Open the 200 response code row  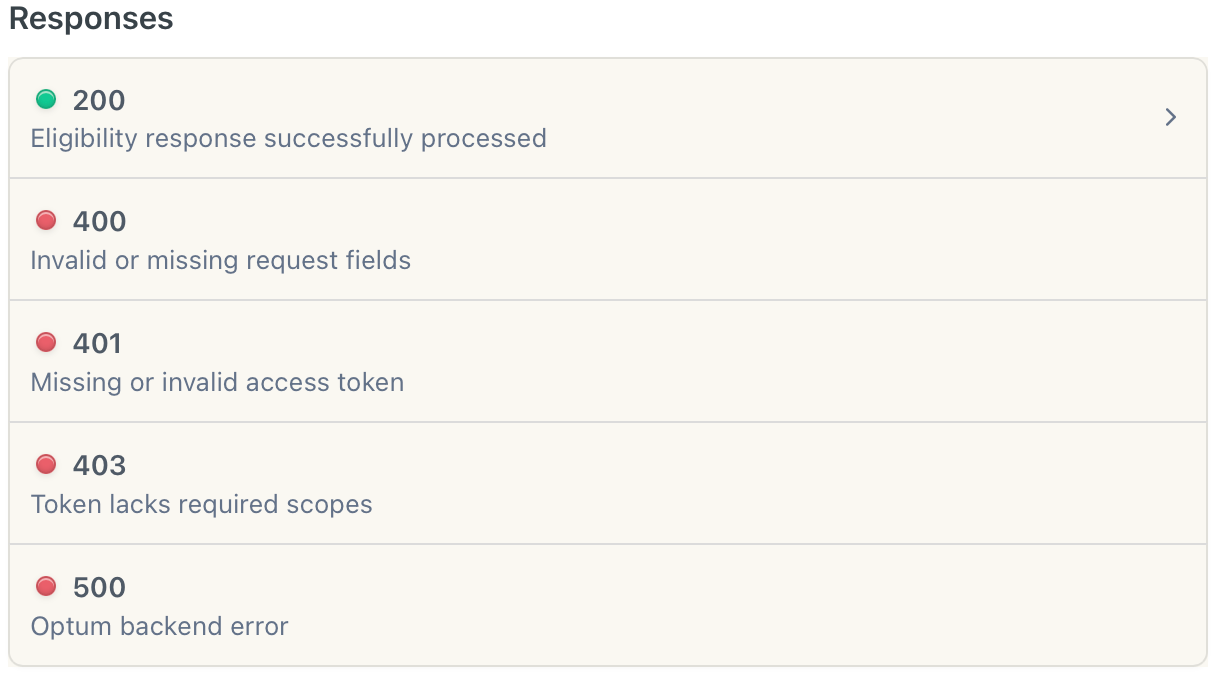(x=608, y=118)
